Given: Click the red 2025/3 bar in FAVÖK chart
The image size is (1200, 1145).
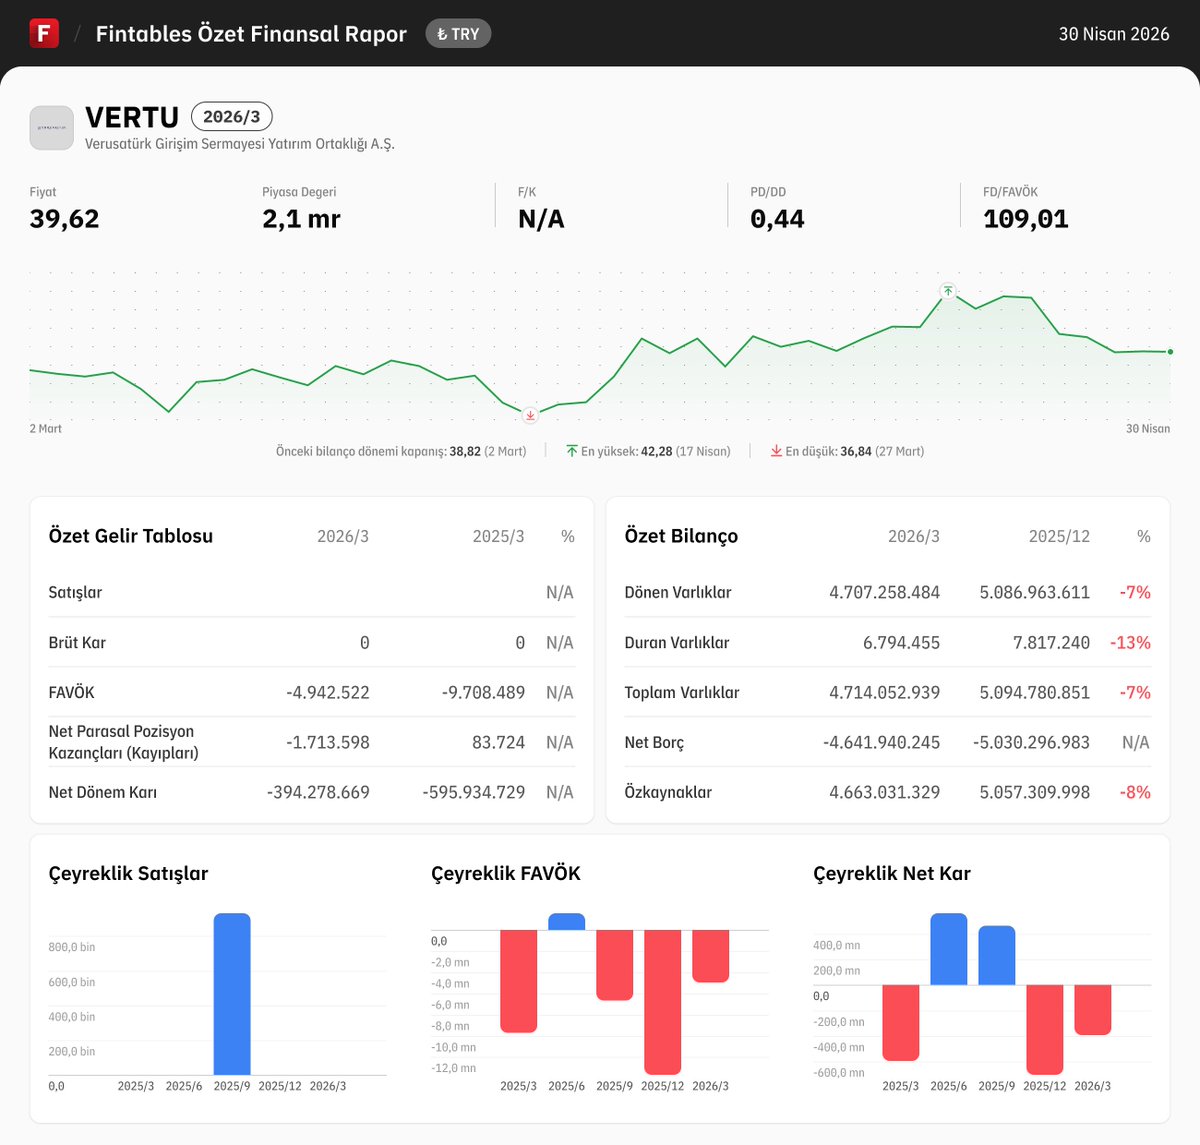Looking at the screenshot, I should (518, 981).
